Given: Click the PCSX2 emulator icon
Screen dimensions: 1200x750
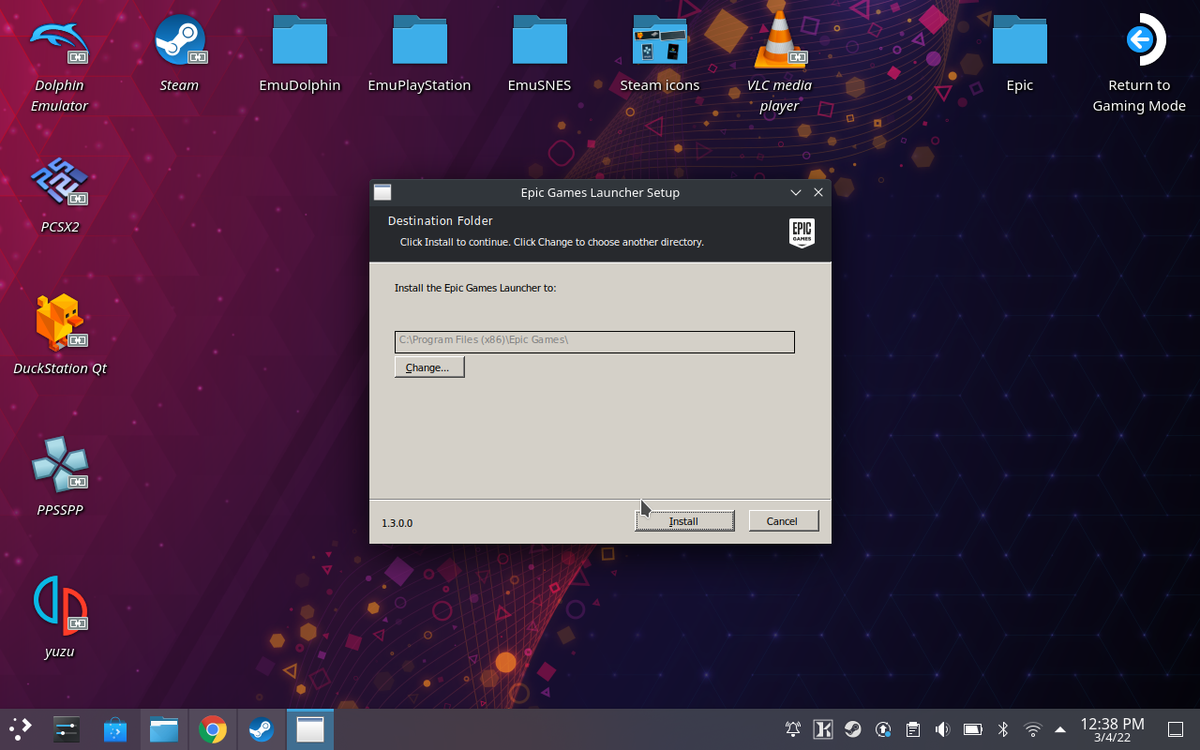Looking at the screenshot, I should [60, 183].
